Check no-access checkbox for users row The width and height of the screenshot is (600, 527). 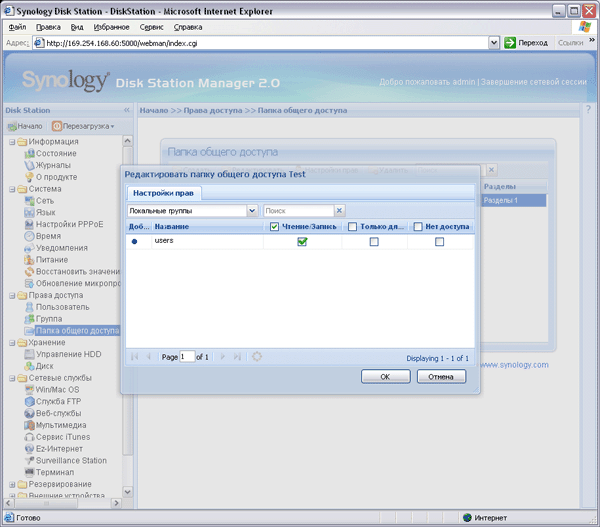click(440, 242)
